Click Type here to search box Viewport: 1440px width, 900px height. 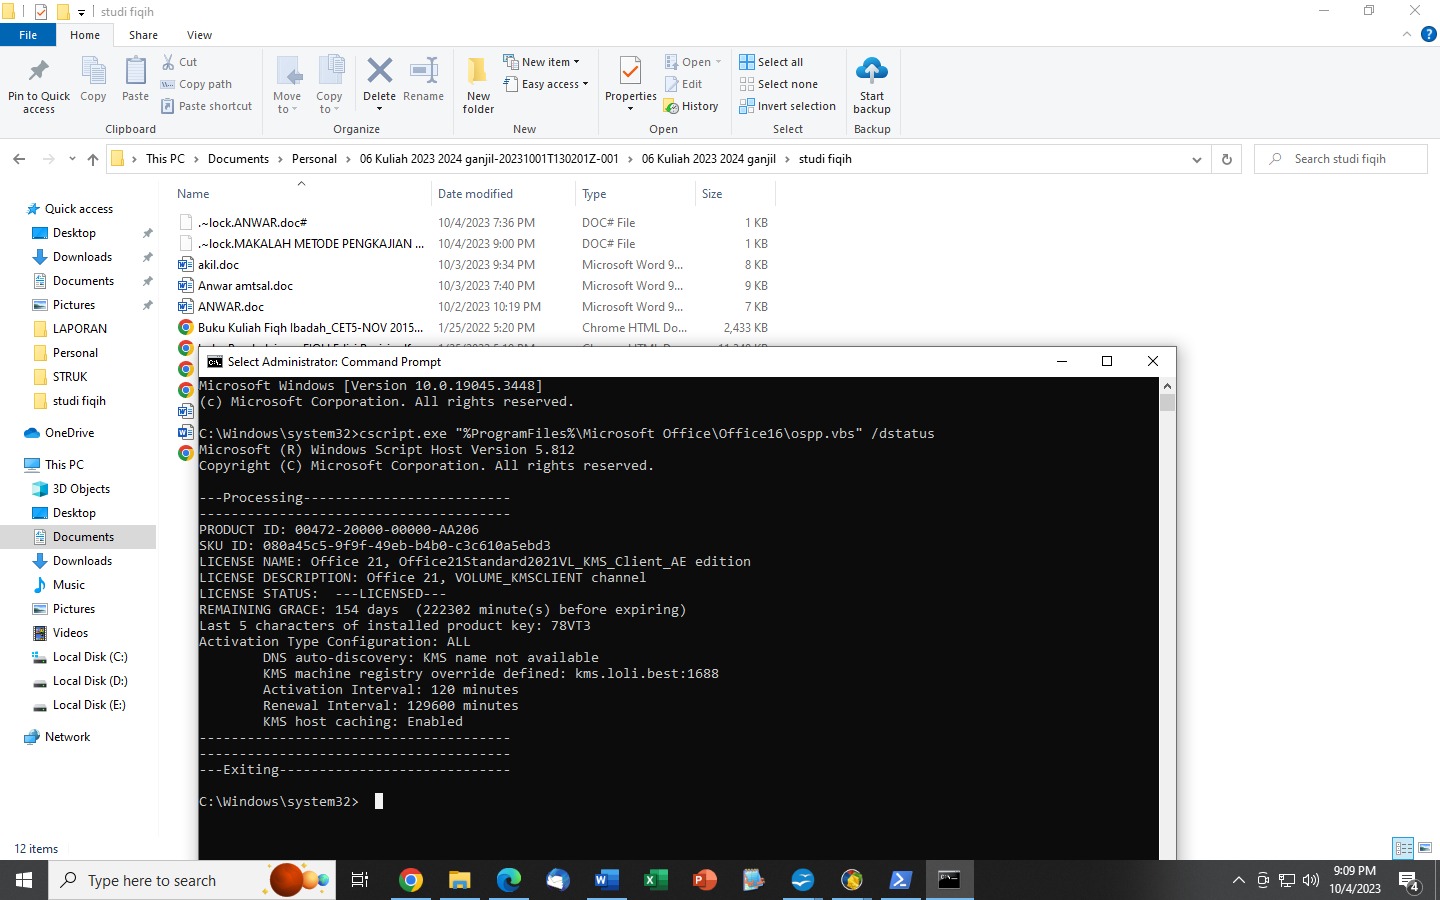pos(190,880)
